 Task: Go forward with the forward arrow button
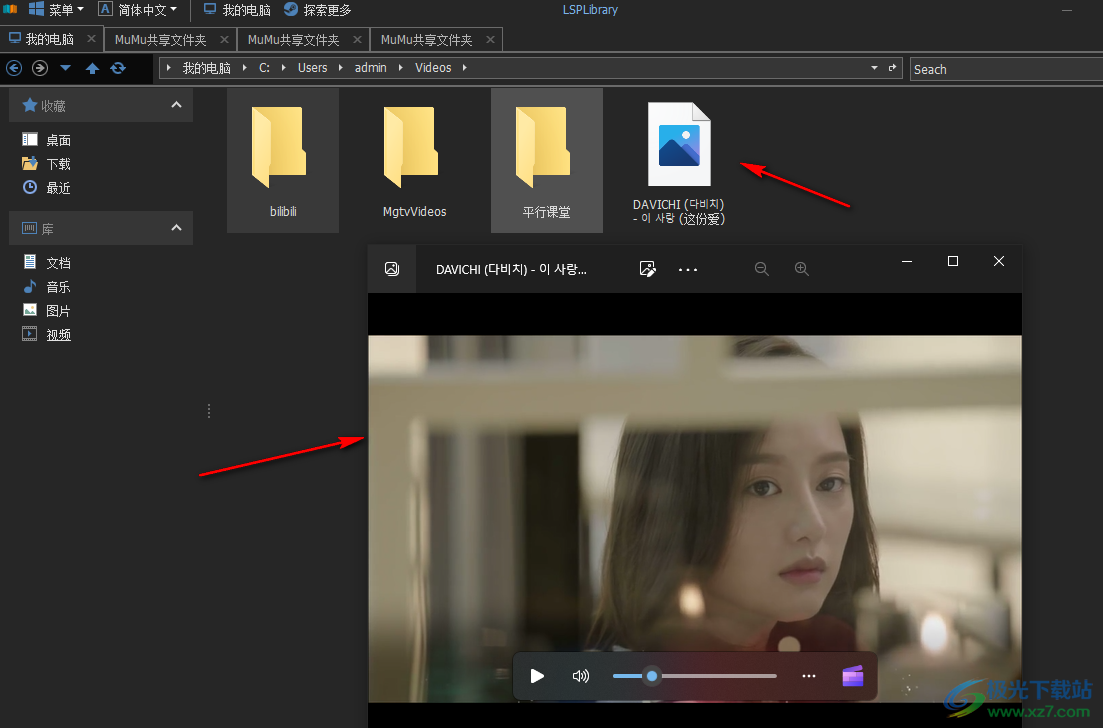[x=40, y=68]
